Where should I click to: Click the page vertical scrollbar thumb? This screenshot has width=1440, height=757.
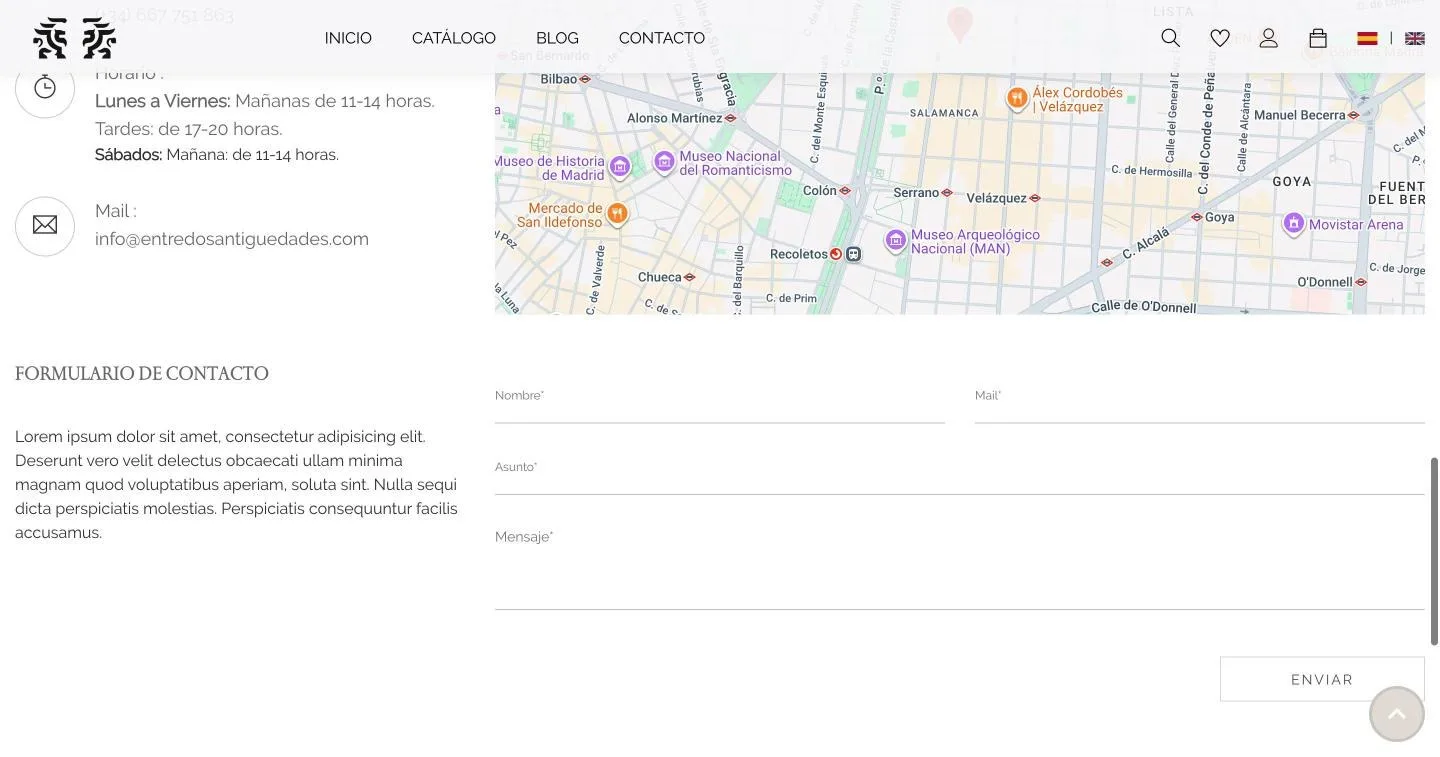tap(1434, 551)
